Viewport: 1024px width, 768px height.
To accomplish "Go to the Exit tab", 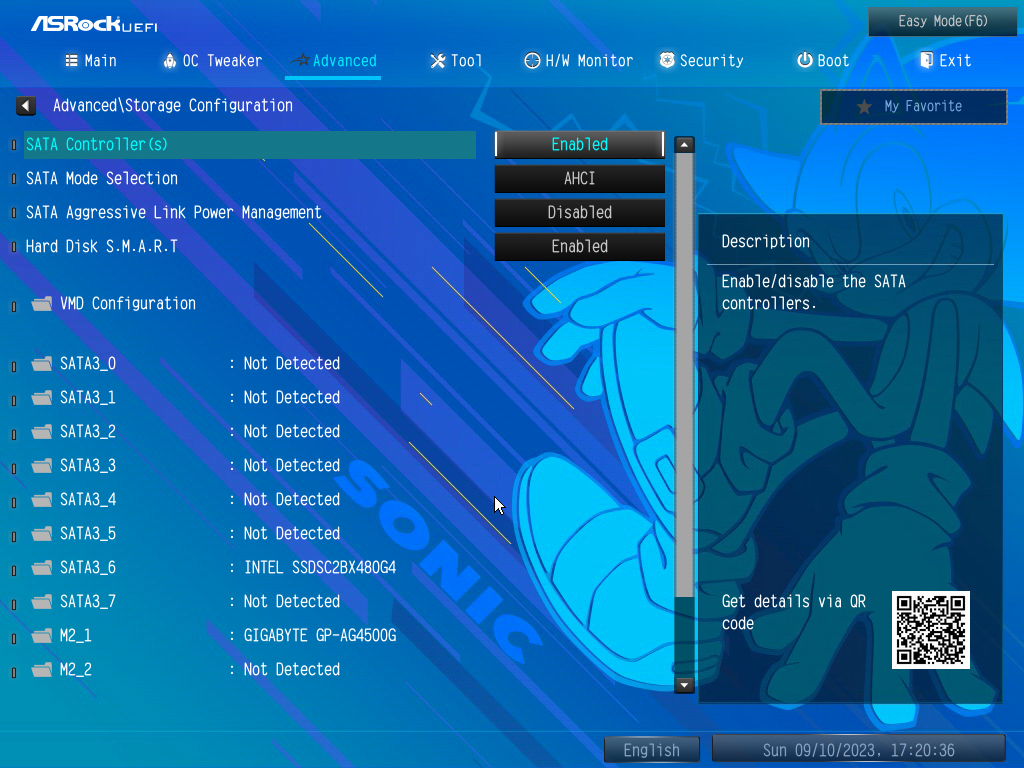I will [945, 61].
